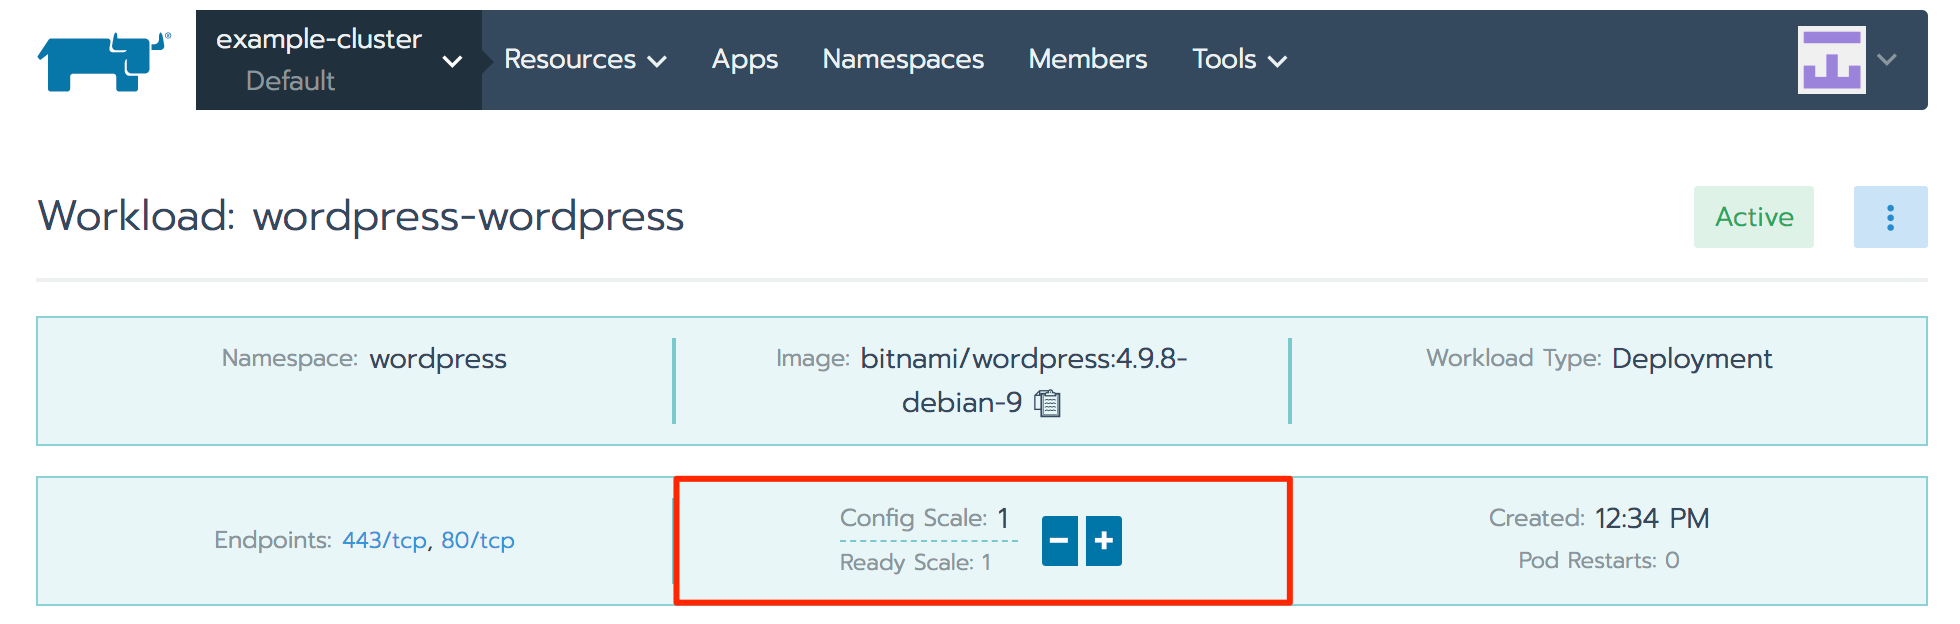Click the bitnami/wordpress image name text
The height and width of the screenshot is (624, 1960).
point(1023,359)
